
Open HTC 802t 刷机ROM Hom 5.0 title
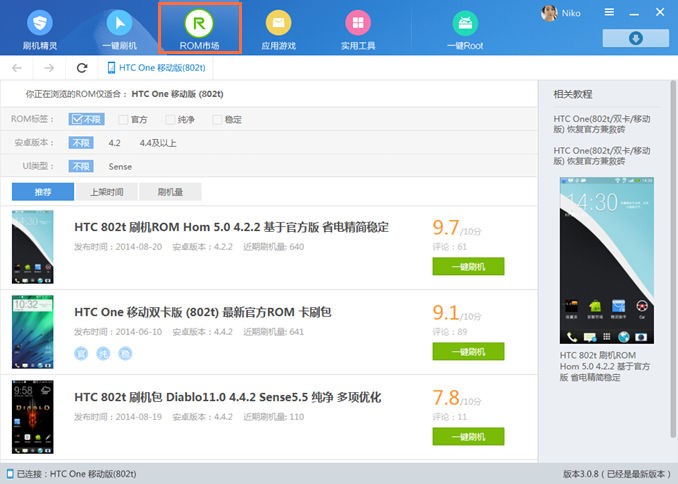231,227
